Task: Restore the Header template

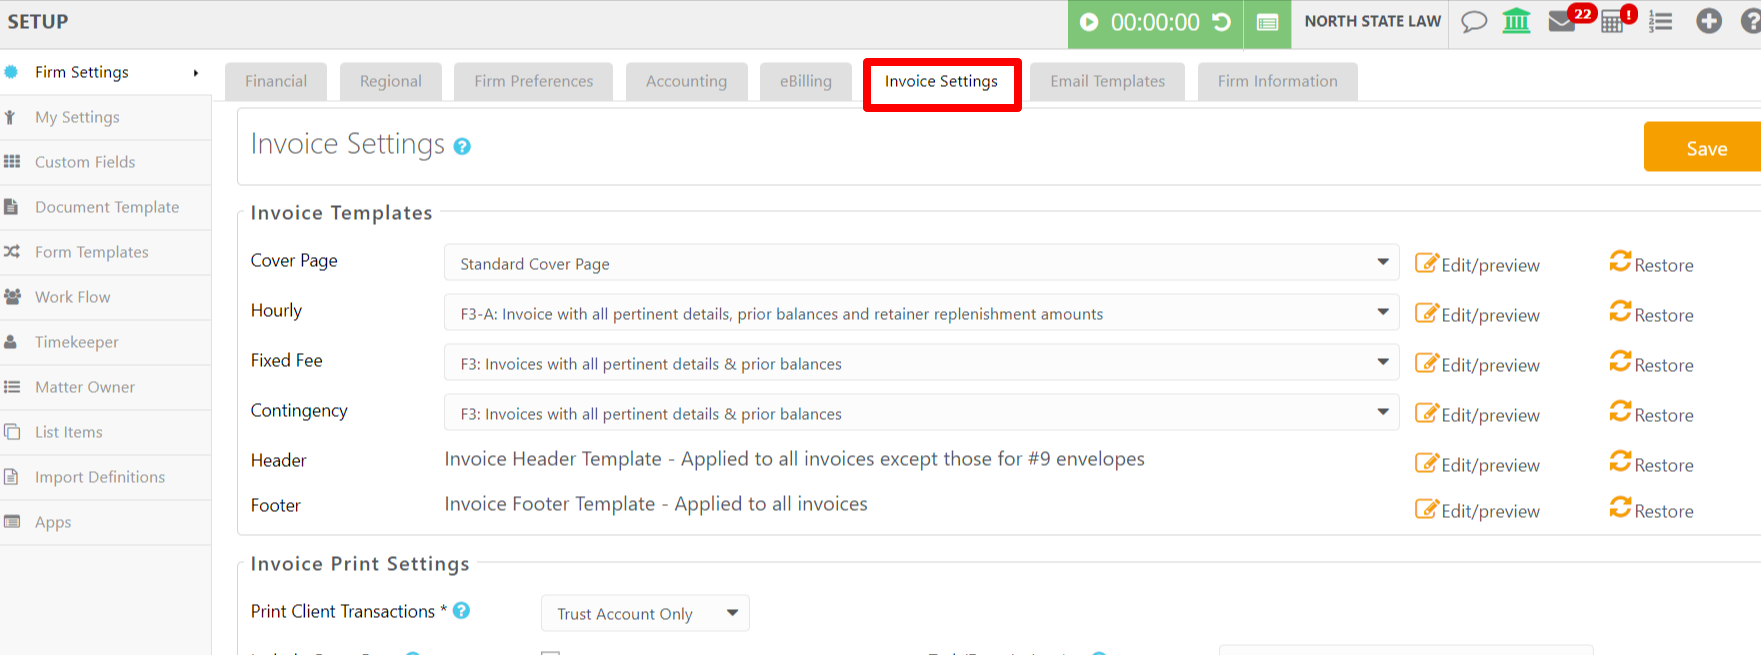Action: [1651, 463]
